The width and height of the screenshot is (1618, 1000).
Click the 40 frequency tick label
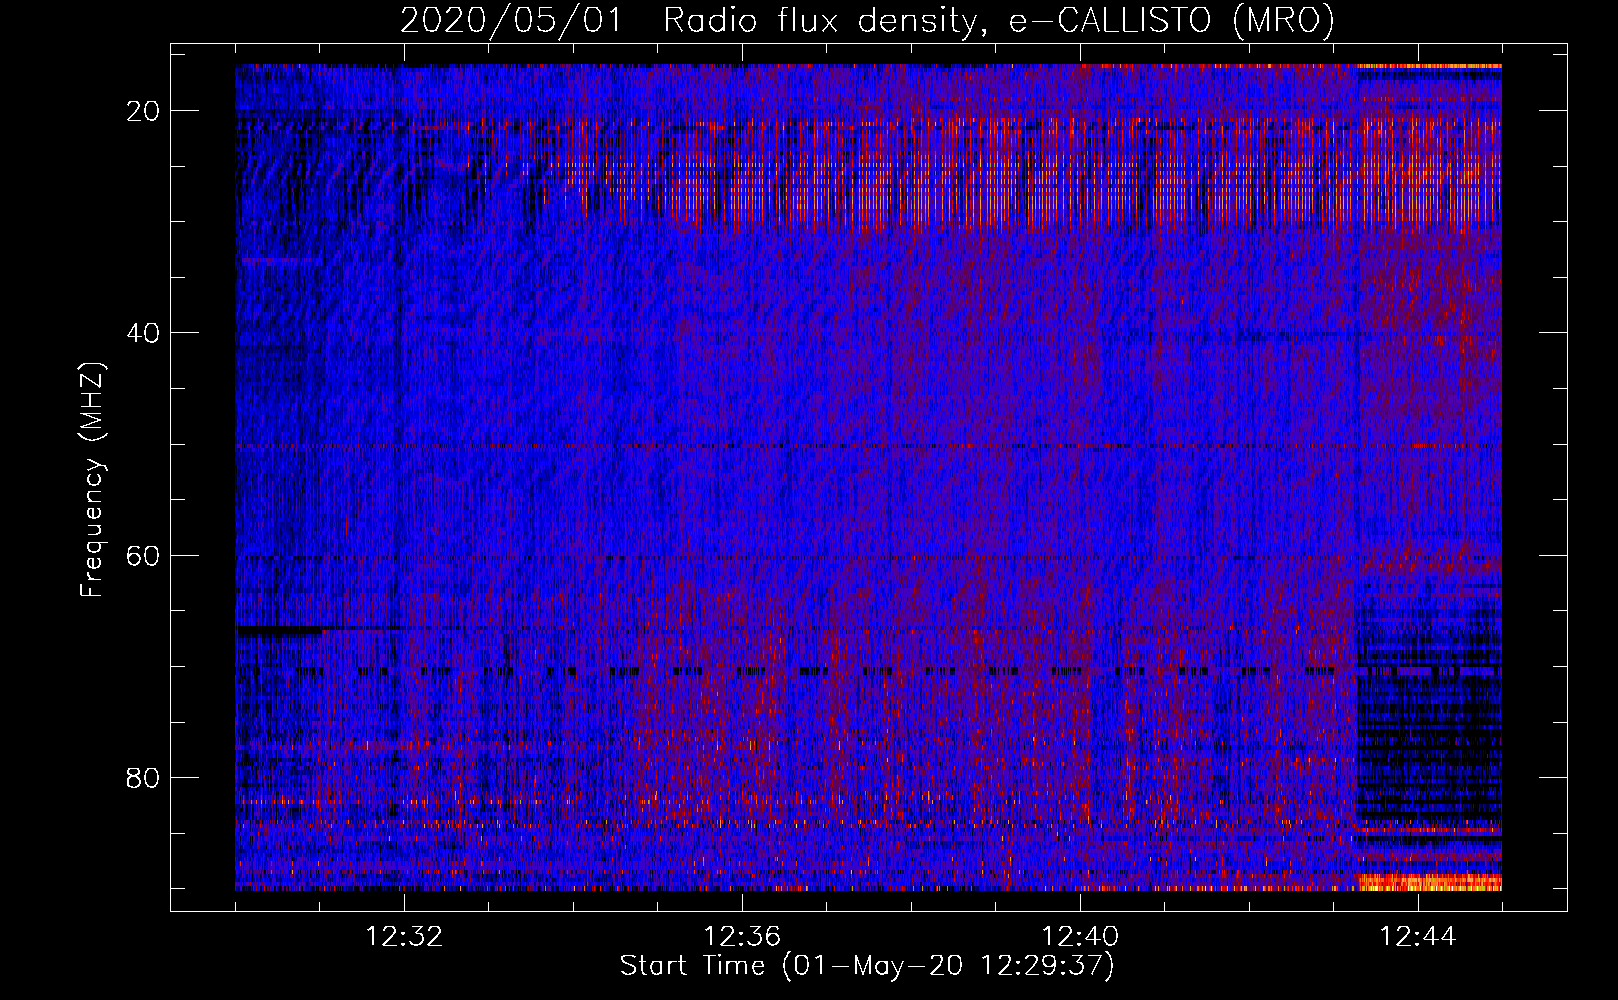[143, 333]
